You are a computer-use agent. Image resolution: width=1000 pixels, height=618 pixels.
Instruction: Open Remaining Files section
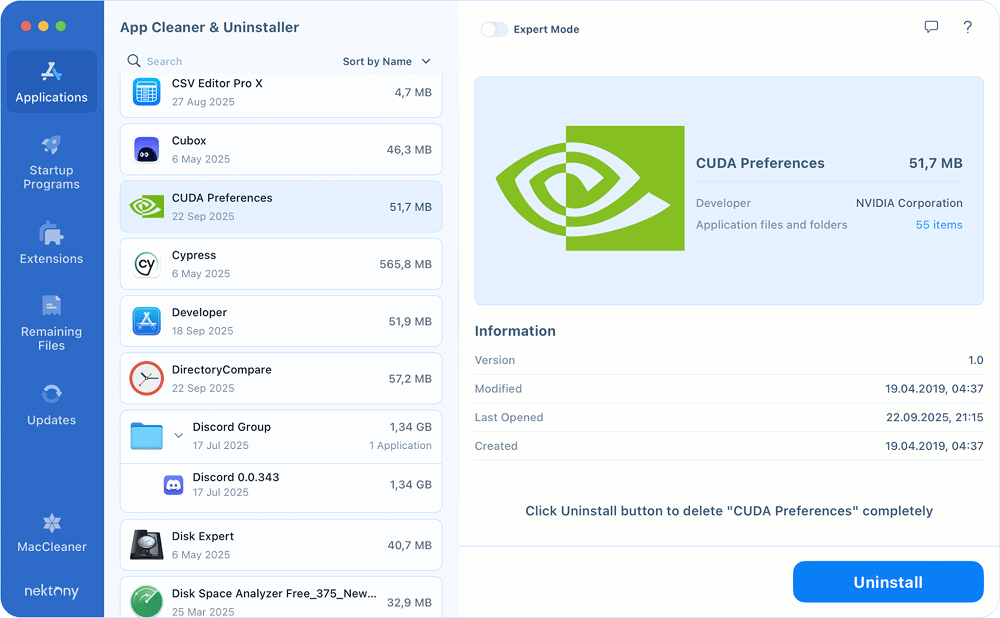pos(52,306)
